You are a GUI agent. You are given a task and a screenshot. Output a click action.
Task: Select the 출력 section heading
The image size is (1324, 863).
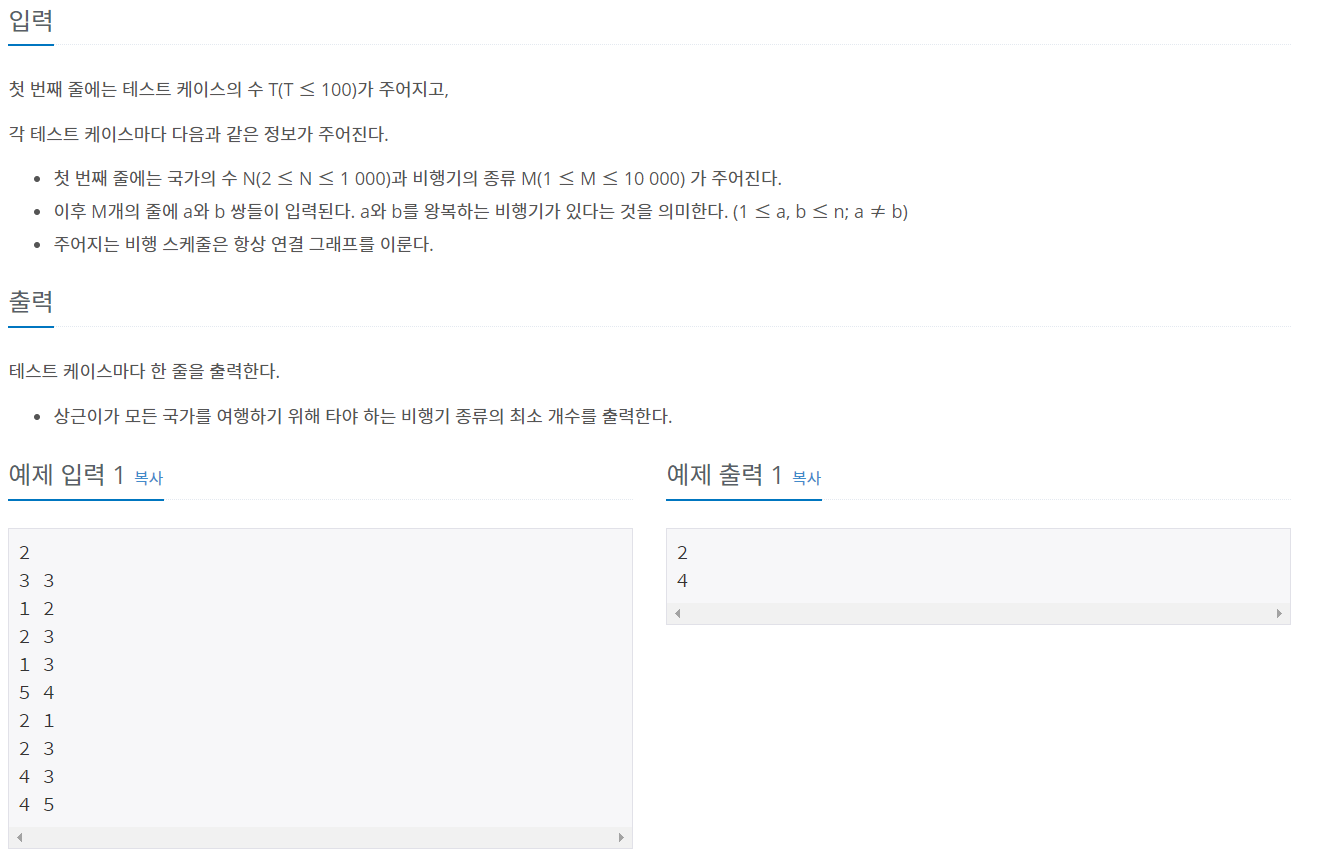pos(31,301)
